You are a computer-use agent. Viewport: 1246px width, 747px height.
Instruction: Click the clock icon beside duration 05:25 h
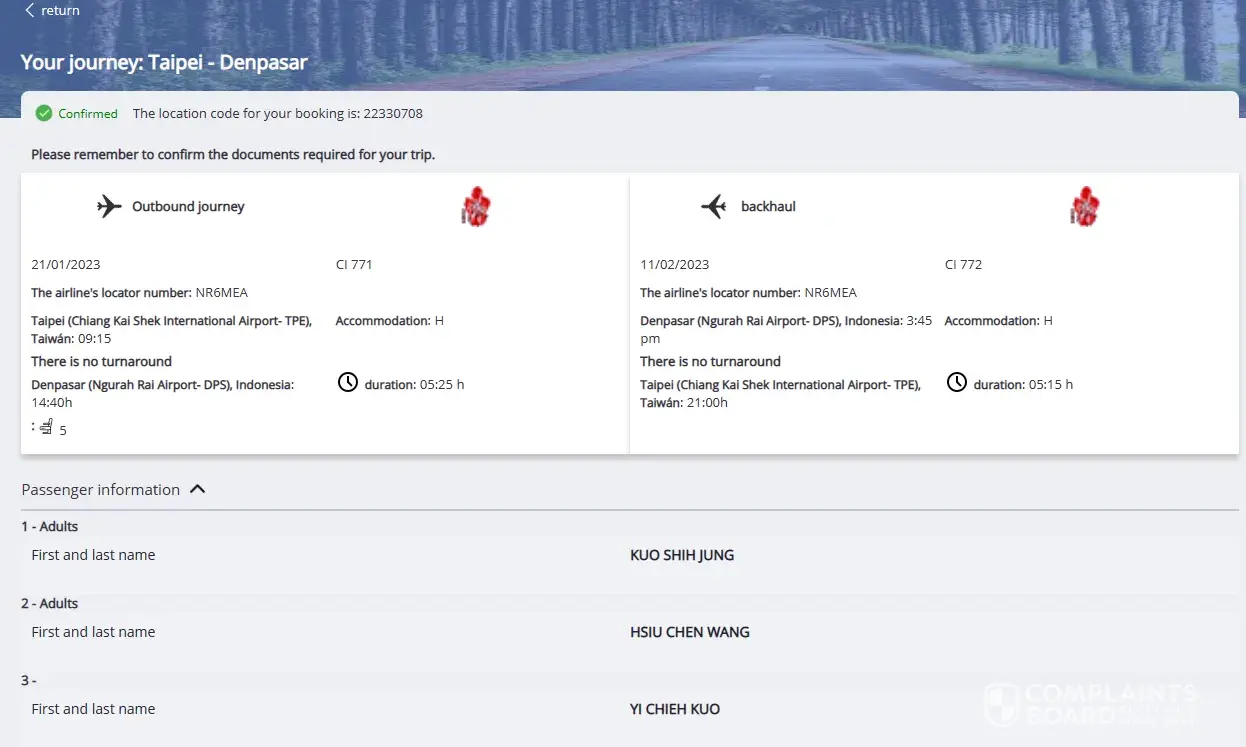[x=347, y=383]
